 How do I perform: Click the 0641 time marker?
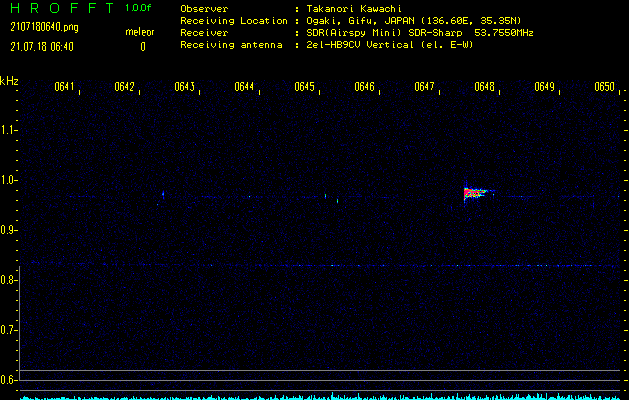pos(64,87)
